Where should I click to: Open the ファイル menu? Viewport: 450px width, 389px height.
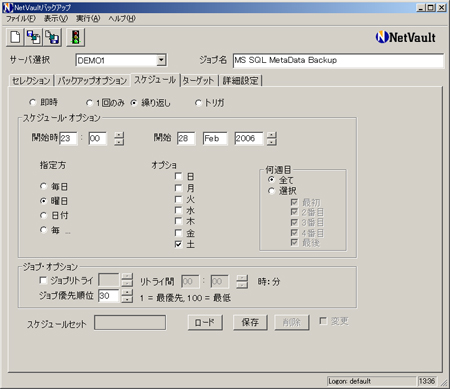pos(21,19)
